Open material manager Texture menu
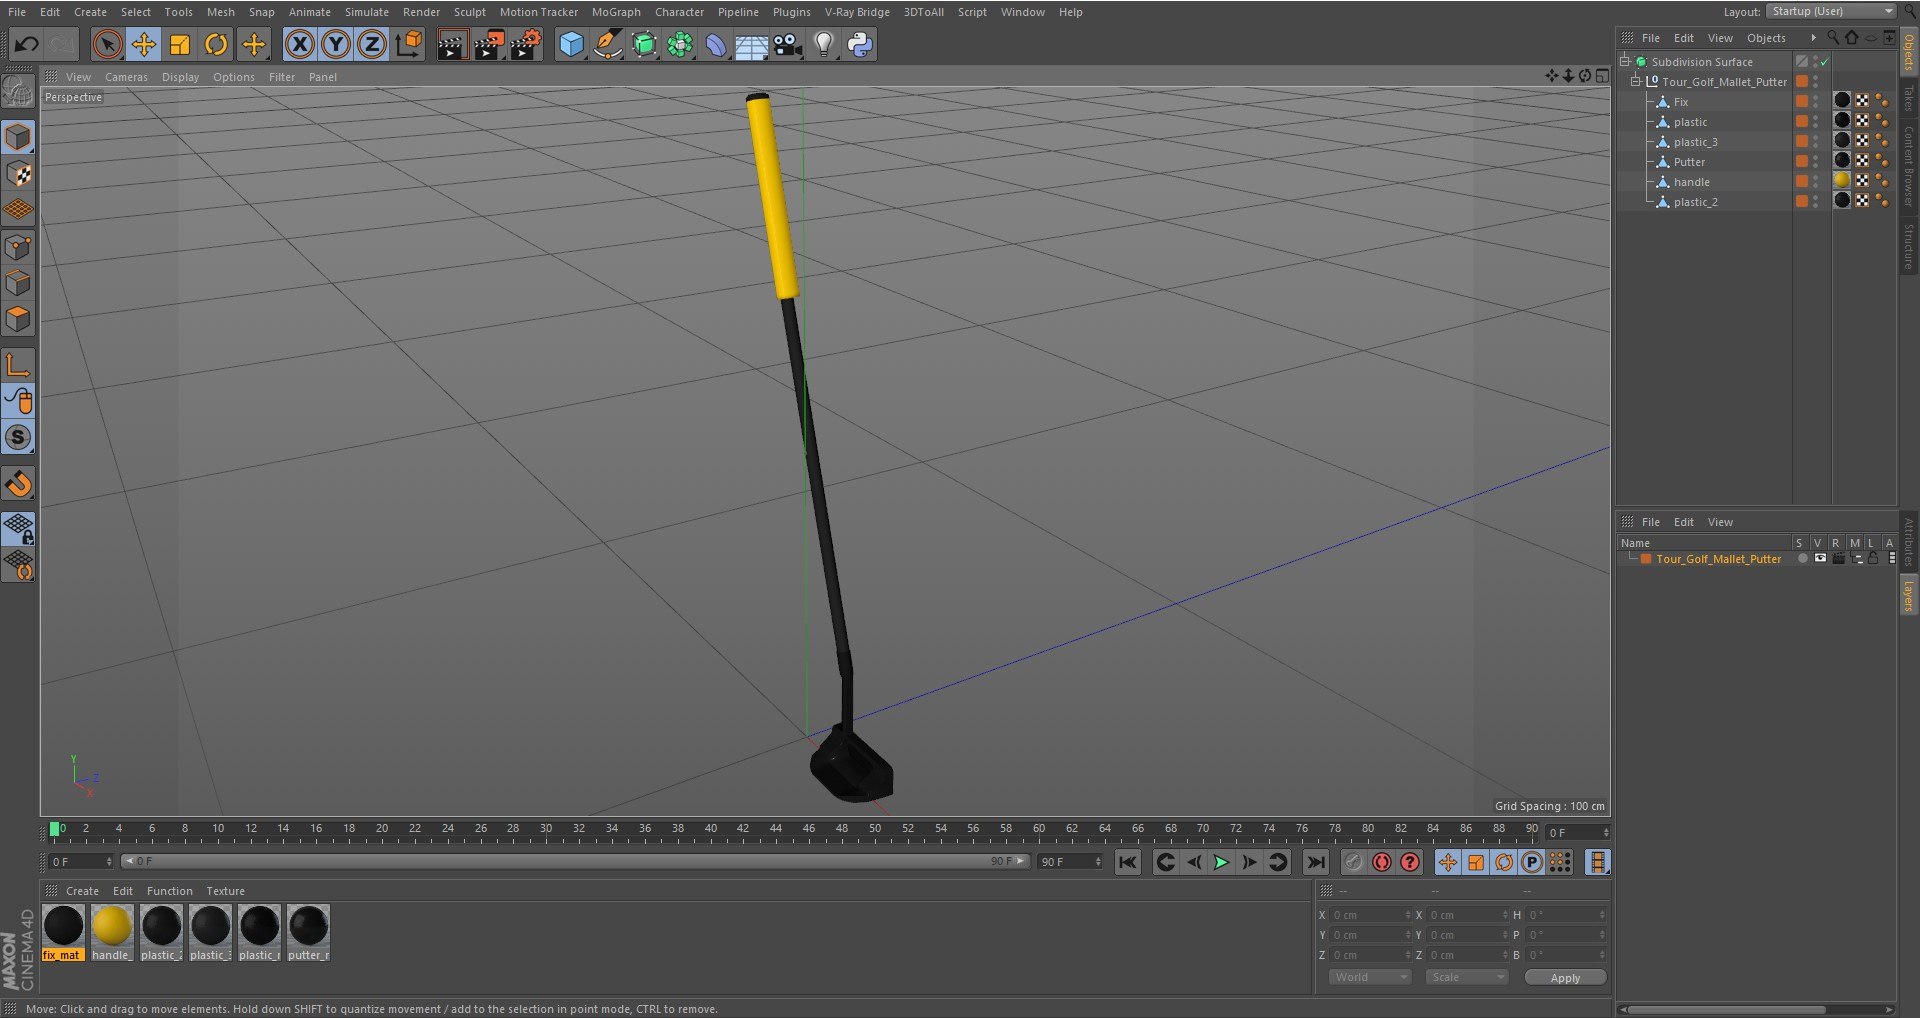This screenshot has width=1920, height=1018. [x=225, y=891]
